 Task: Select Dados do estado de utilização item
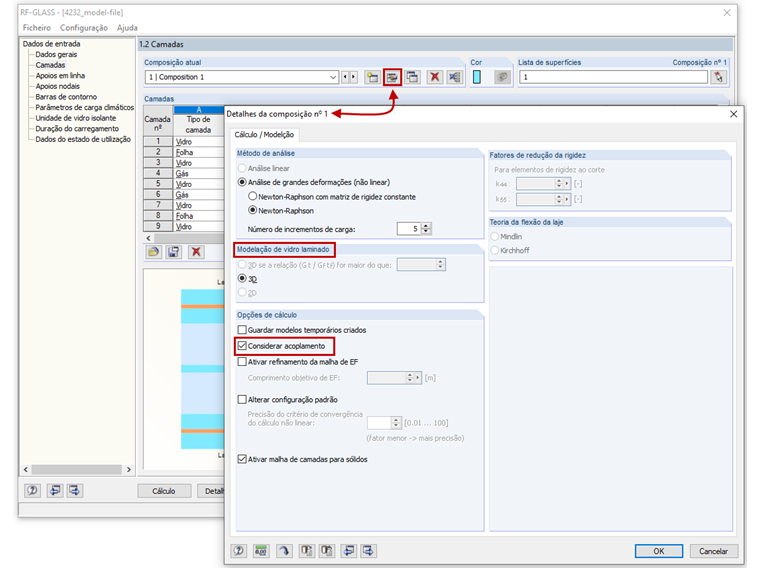83,139
